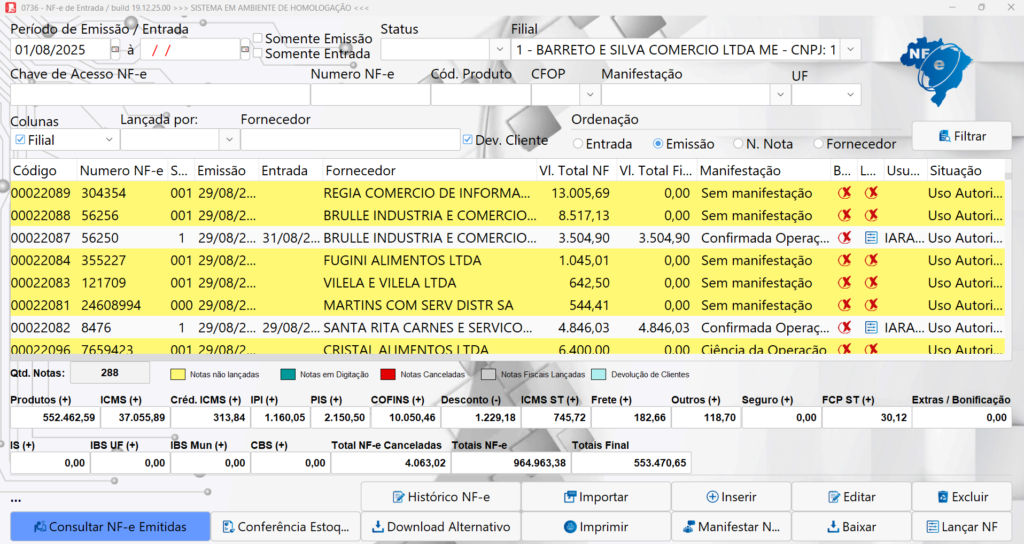Open the calendar picker beside start date 01/08/2025

[115, 49]
